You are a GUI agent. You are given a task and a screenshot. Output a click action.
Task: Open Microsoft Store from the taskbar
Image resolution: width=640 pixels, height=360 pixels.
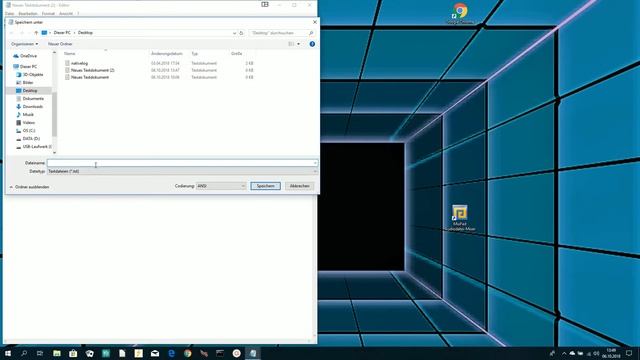coord(73,353)
